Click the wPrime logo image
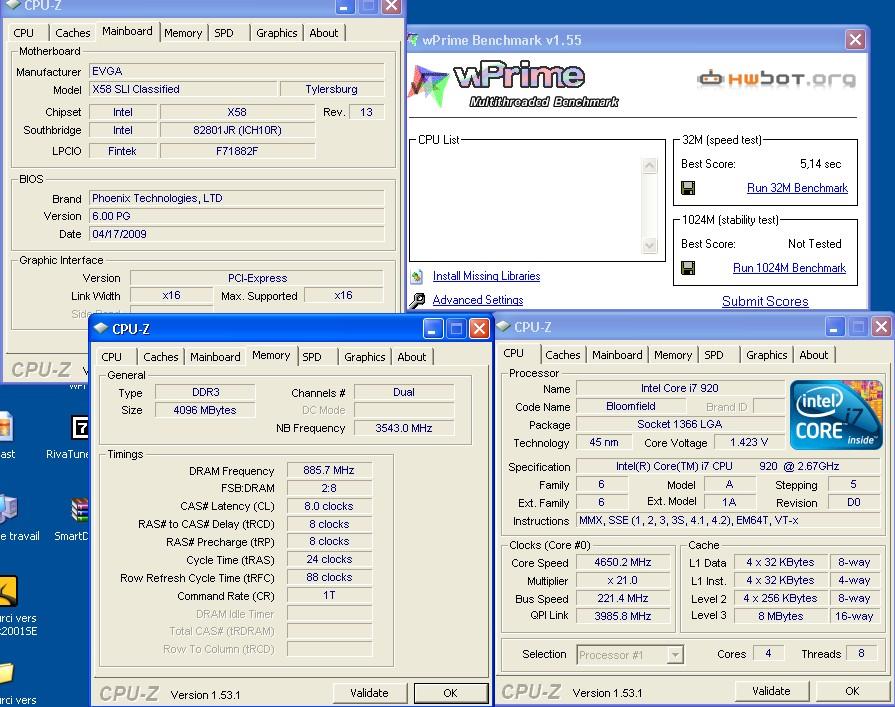The width and height of the screenshot is (895, 707). [x=515, y=86]
